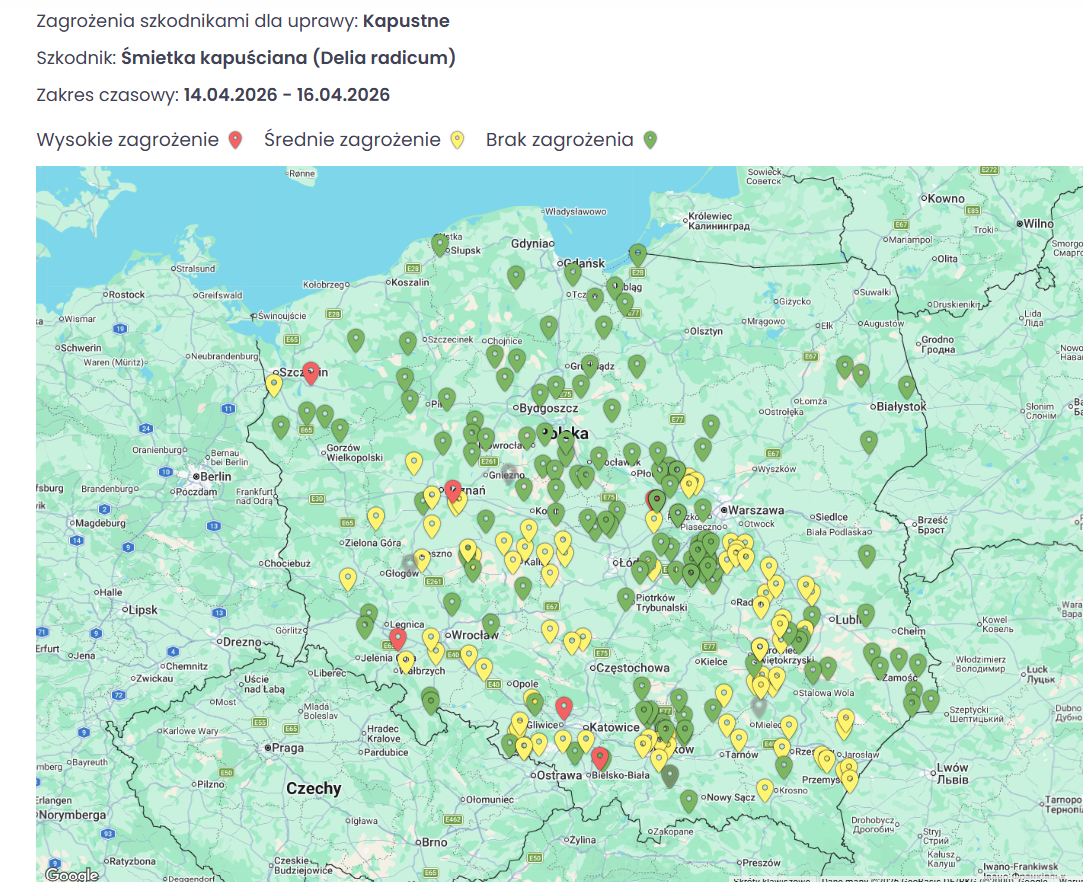
Task: Click the yellow marker above Głogów
Action: 422,559
